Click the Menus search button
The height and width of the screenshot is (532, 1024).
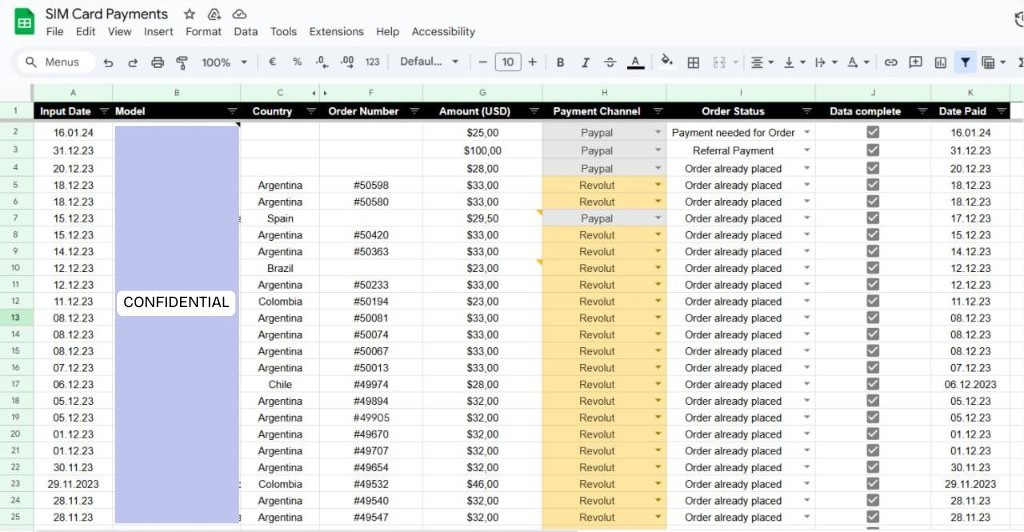53,62
